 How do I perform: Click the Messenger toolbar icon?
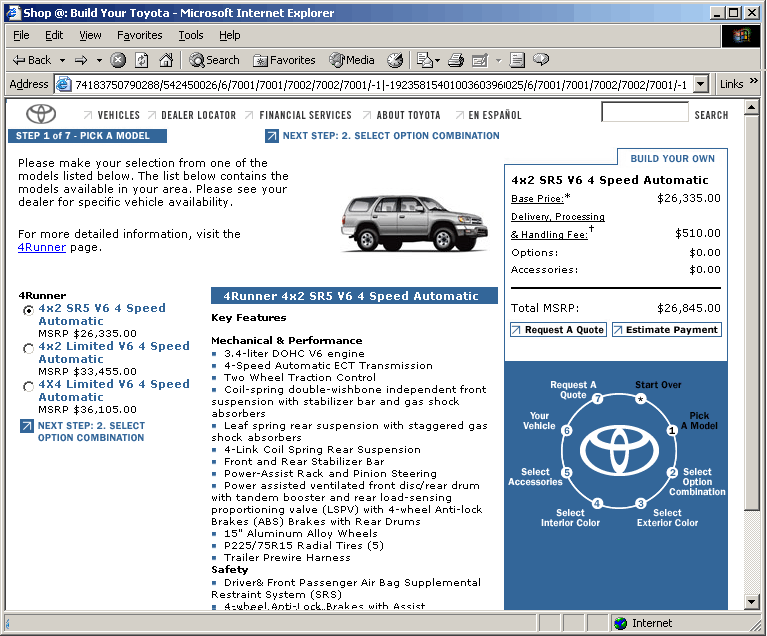(541, 60)
